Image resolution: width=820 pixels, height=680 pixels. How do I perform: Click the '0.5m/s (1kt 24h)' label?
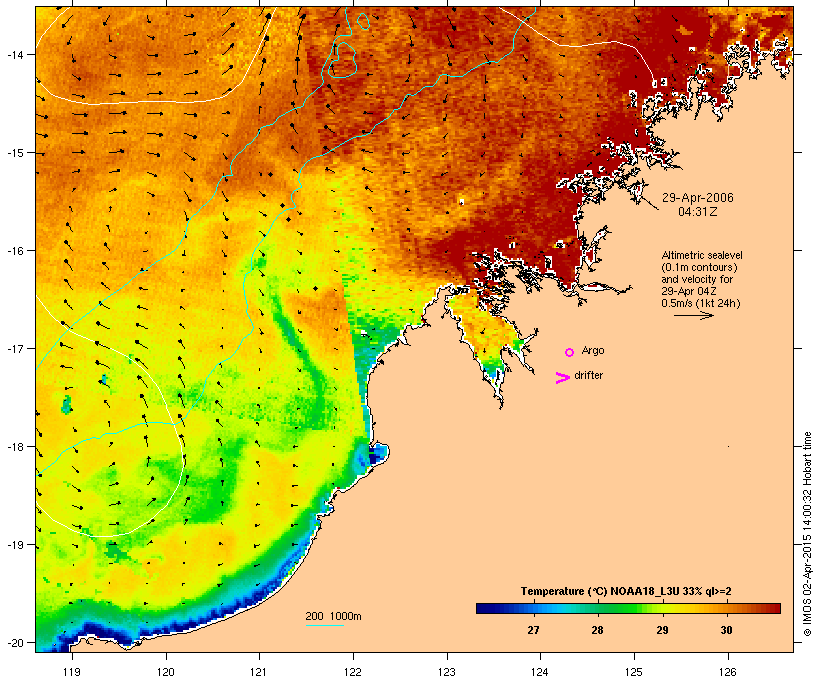[x=701, y=303]
